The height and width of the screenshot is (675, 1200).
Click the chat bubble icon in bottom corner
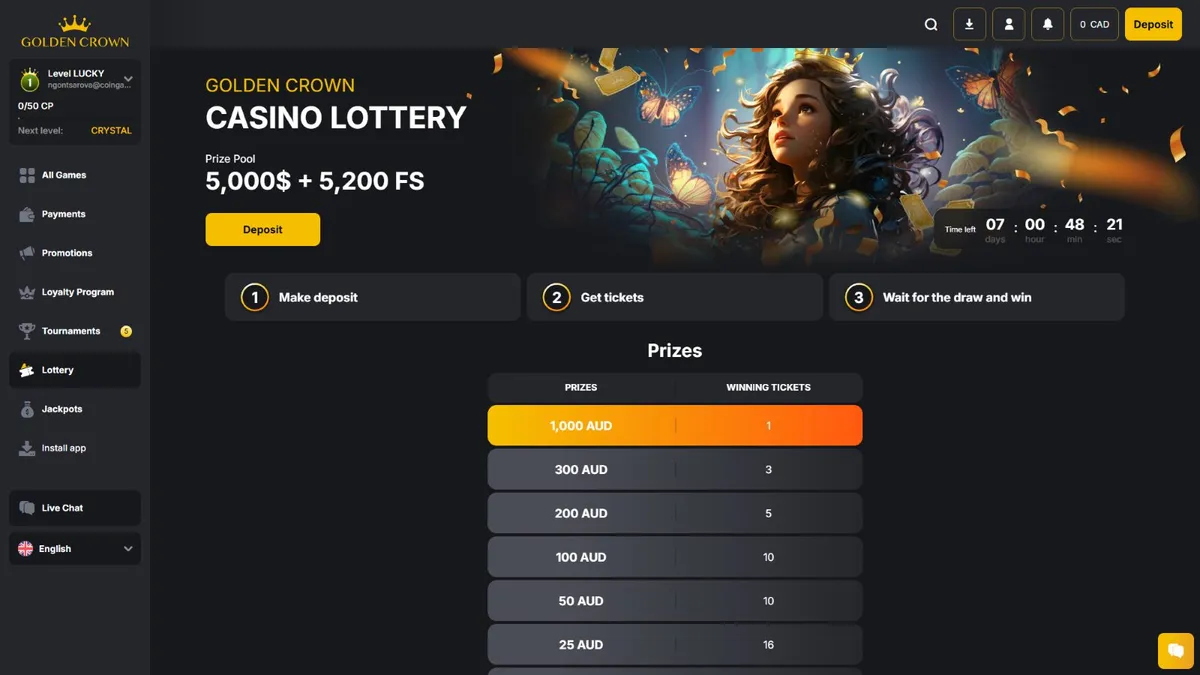pos(1175,650)
